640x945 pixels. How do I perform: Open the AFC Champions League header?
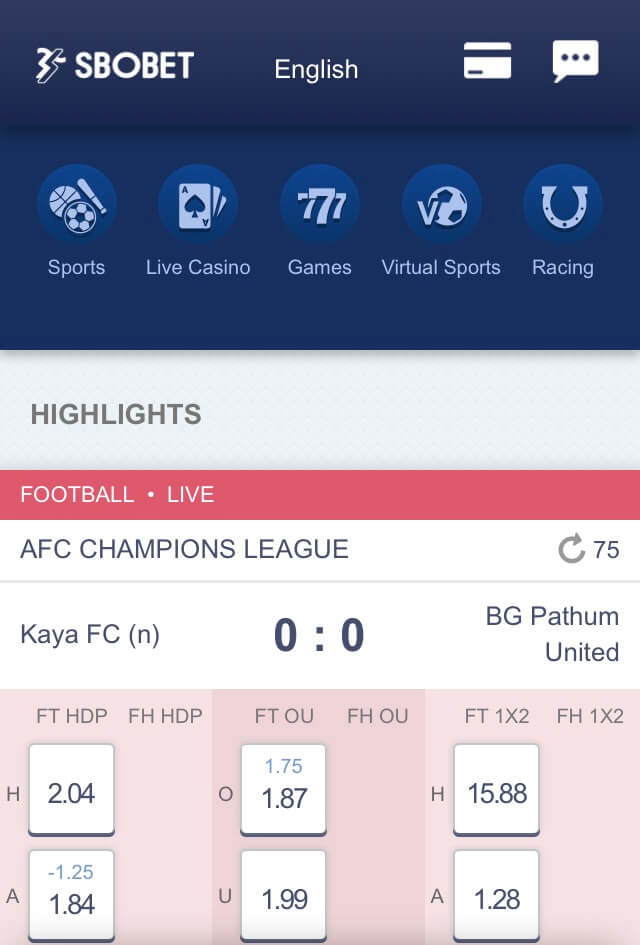click(185, 549)
